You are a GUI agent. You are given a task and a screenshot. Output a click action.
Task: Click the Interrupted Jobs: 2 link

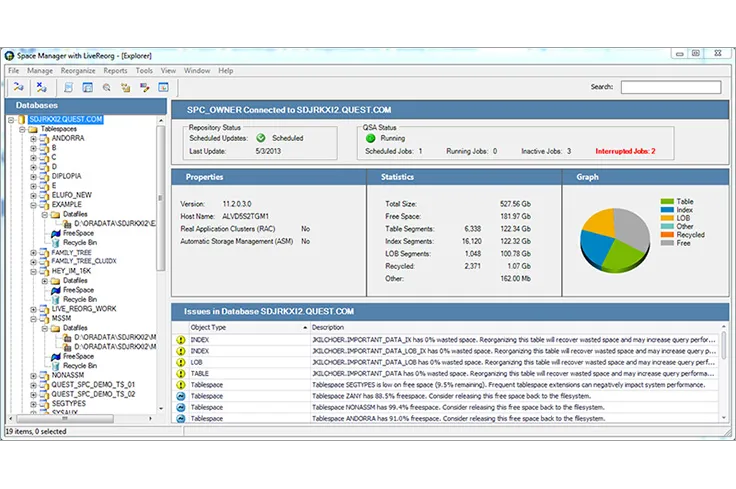625,151
